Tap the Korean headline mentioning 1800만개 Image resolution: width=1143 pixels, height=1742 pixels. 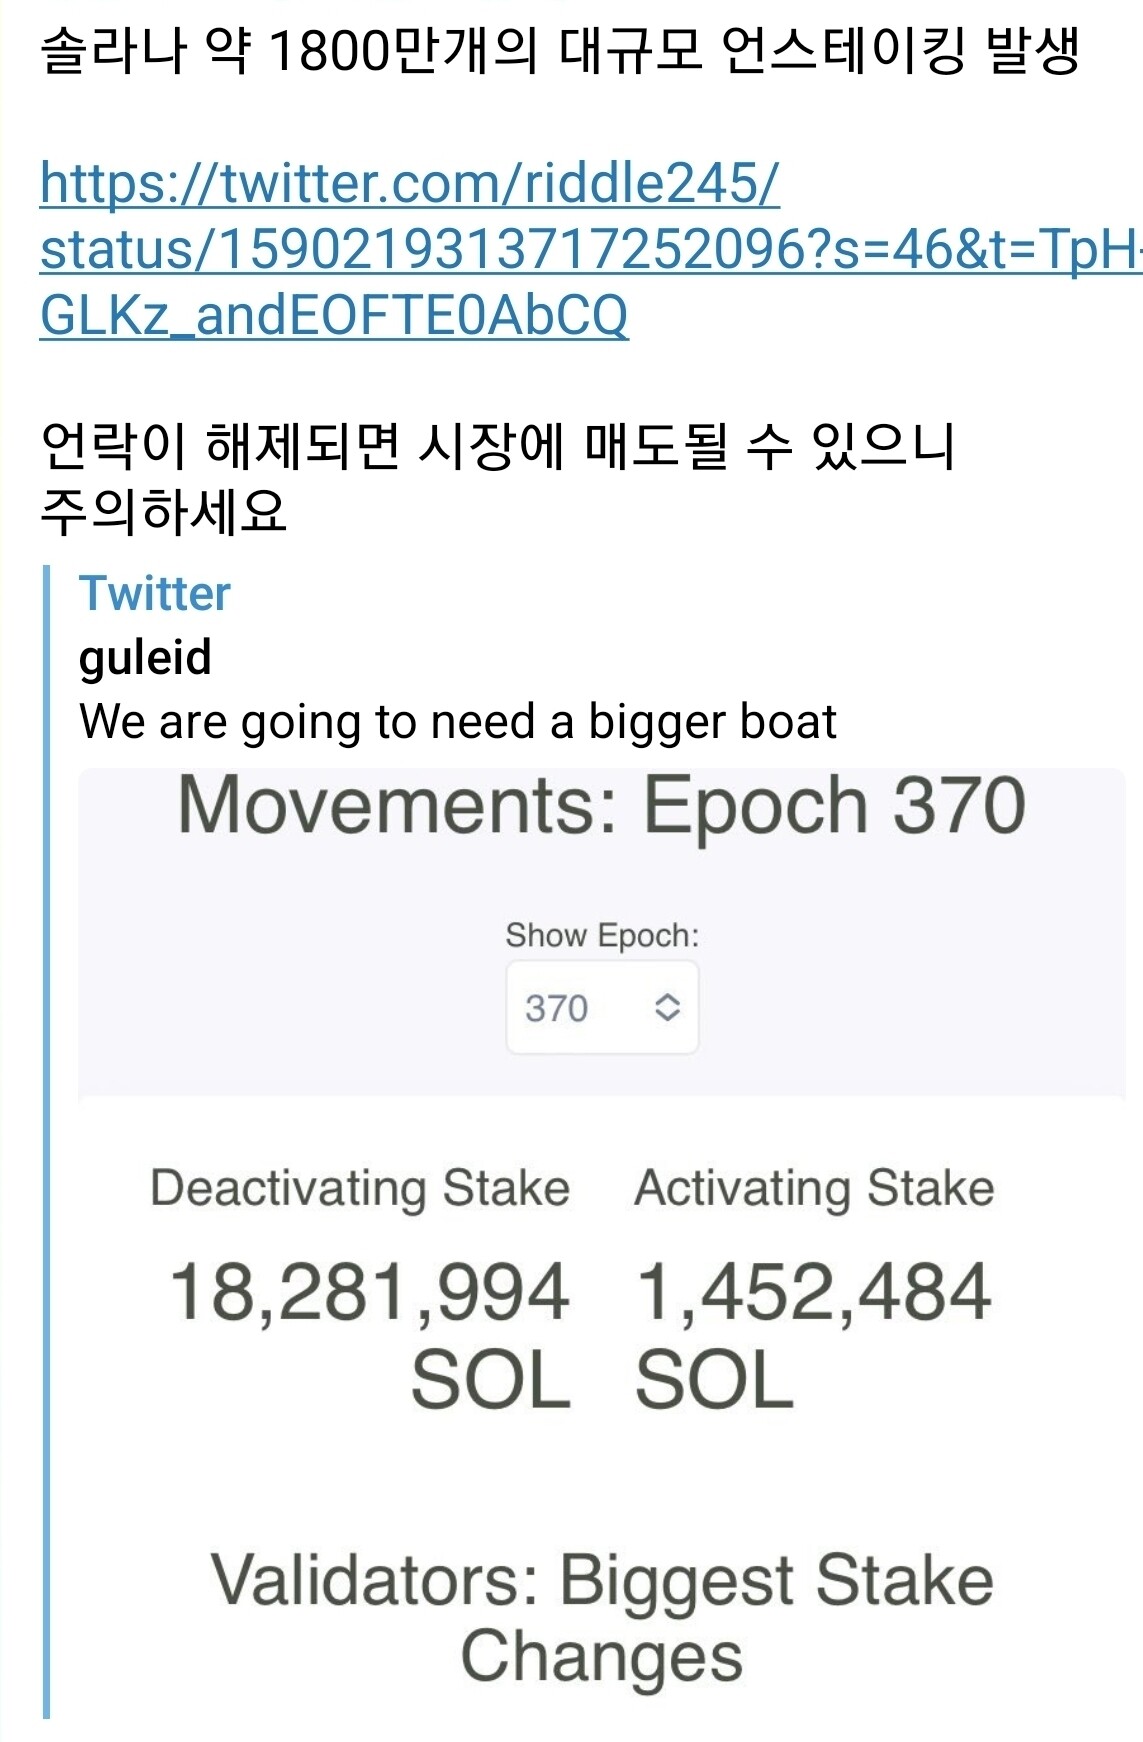pyautogui.click(x=560, y=52)
